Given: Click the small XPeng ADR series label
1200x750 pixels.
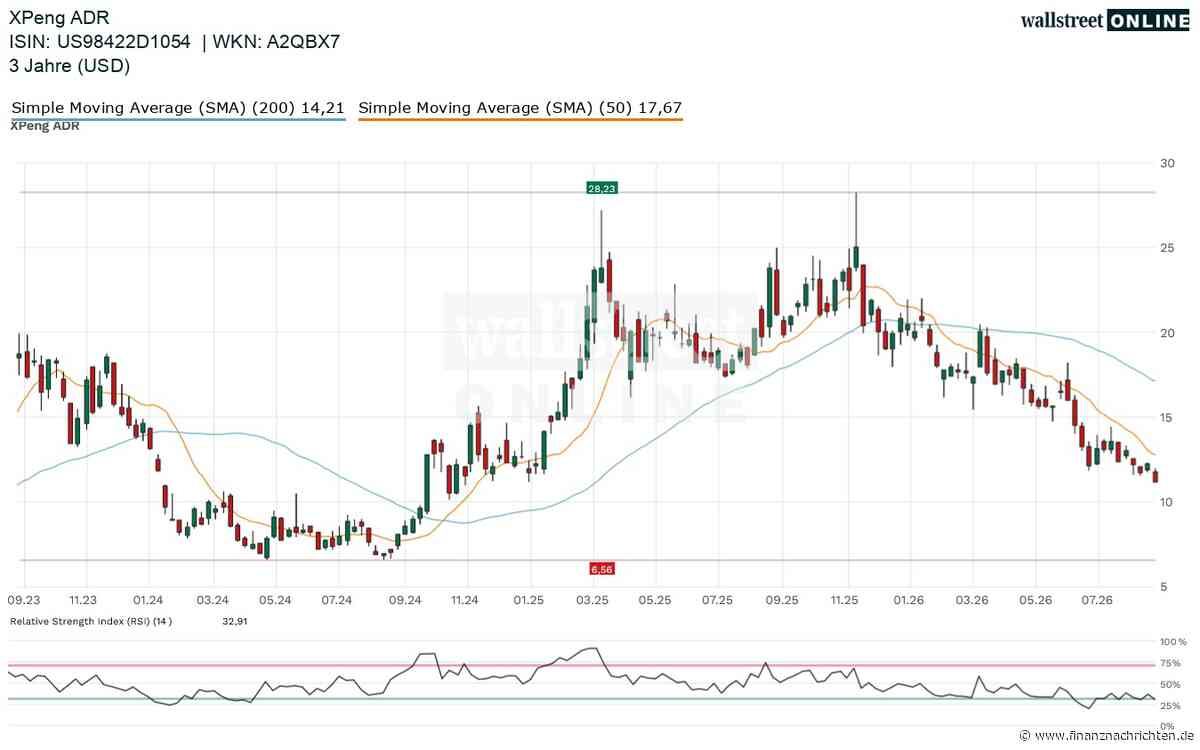Looking at the screenshot, I should (45, 126).
